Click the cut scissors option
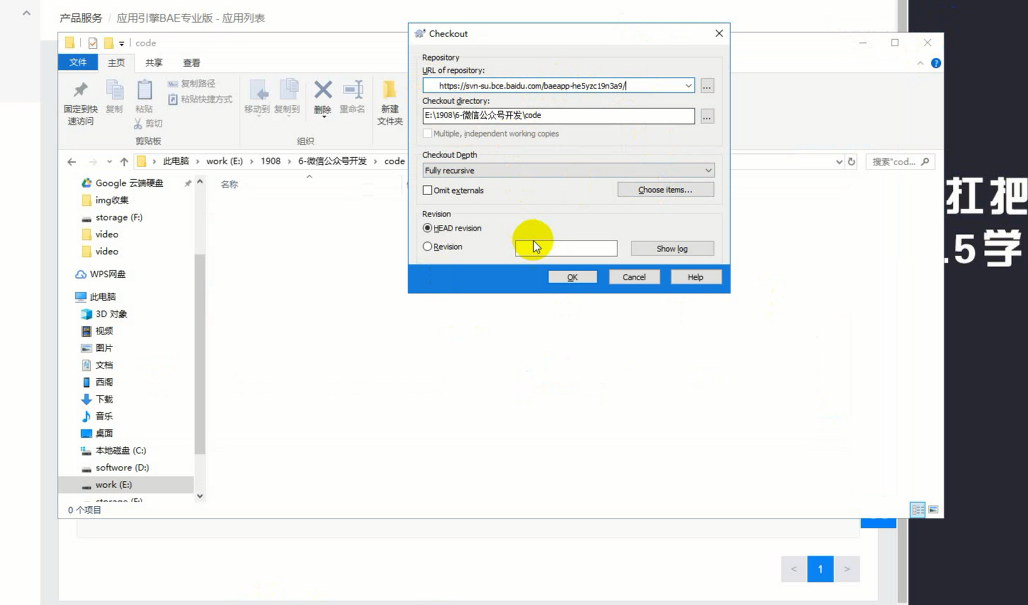 [148, 123]
